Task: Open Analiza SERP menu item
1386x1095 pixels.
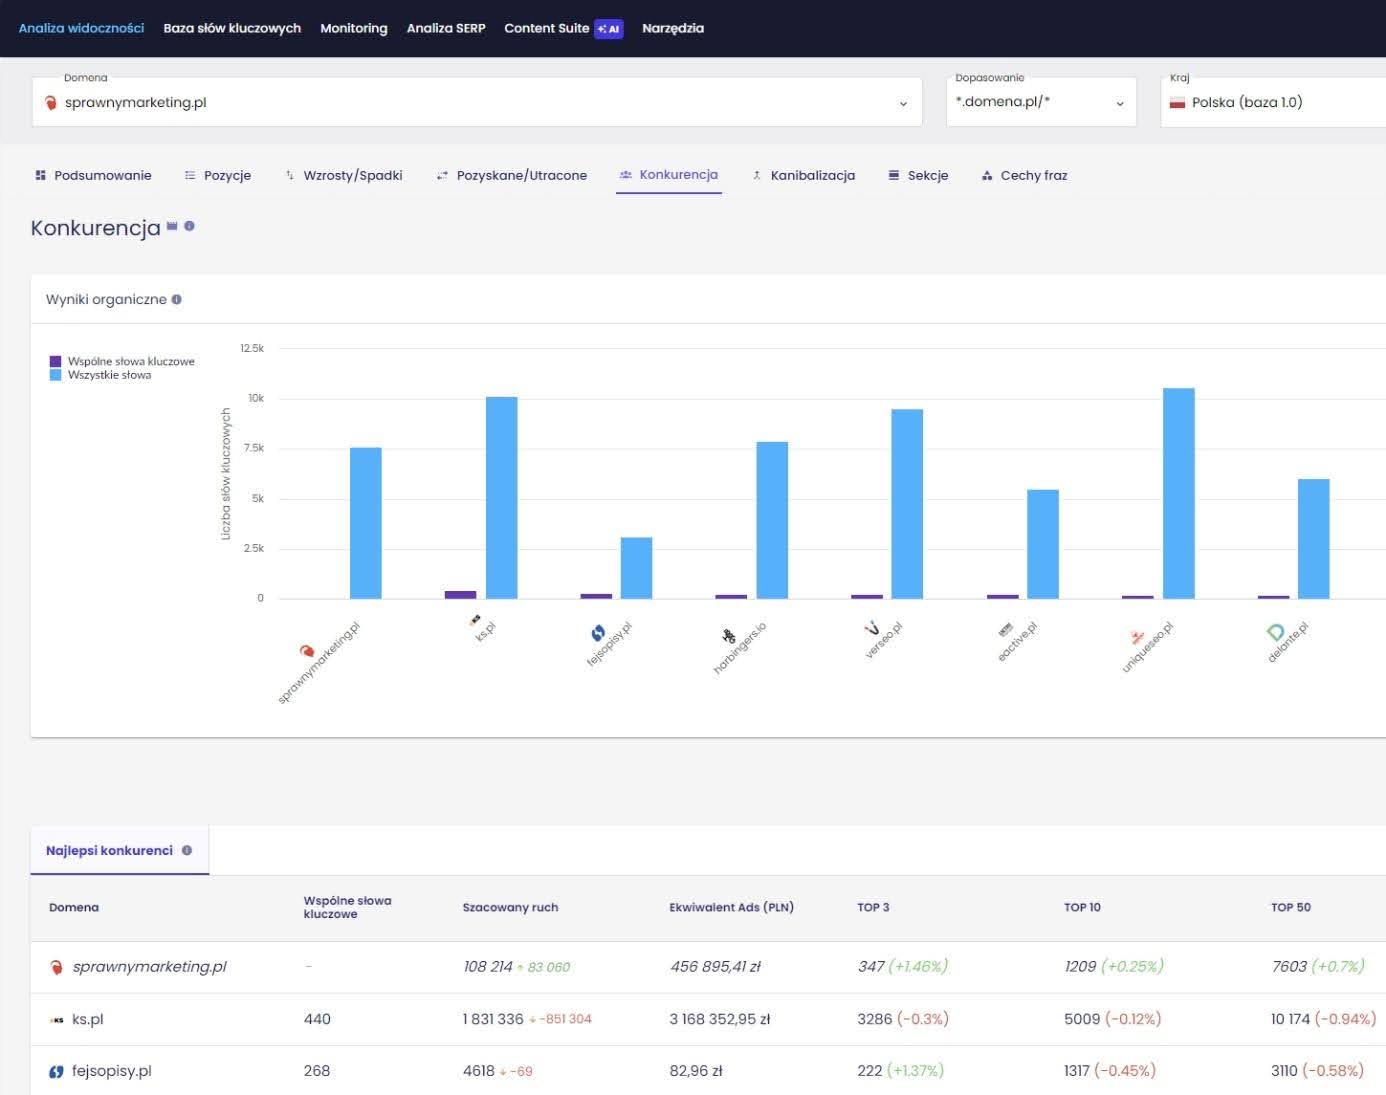Action: [x=446, y=28]
